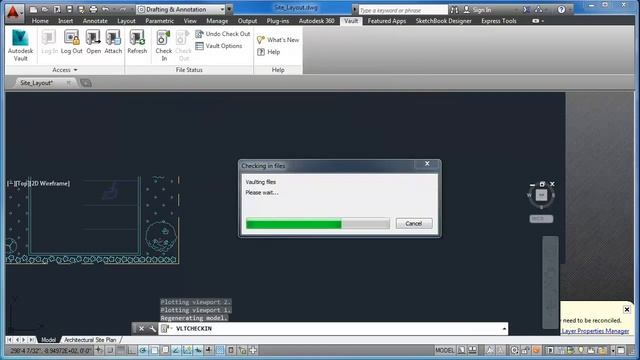Switch to the Annotate ribbon tab

pos(95,21)
